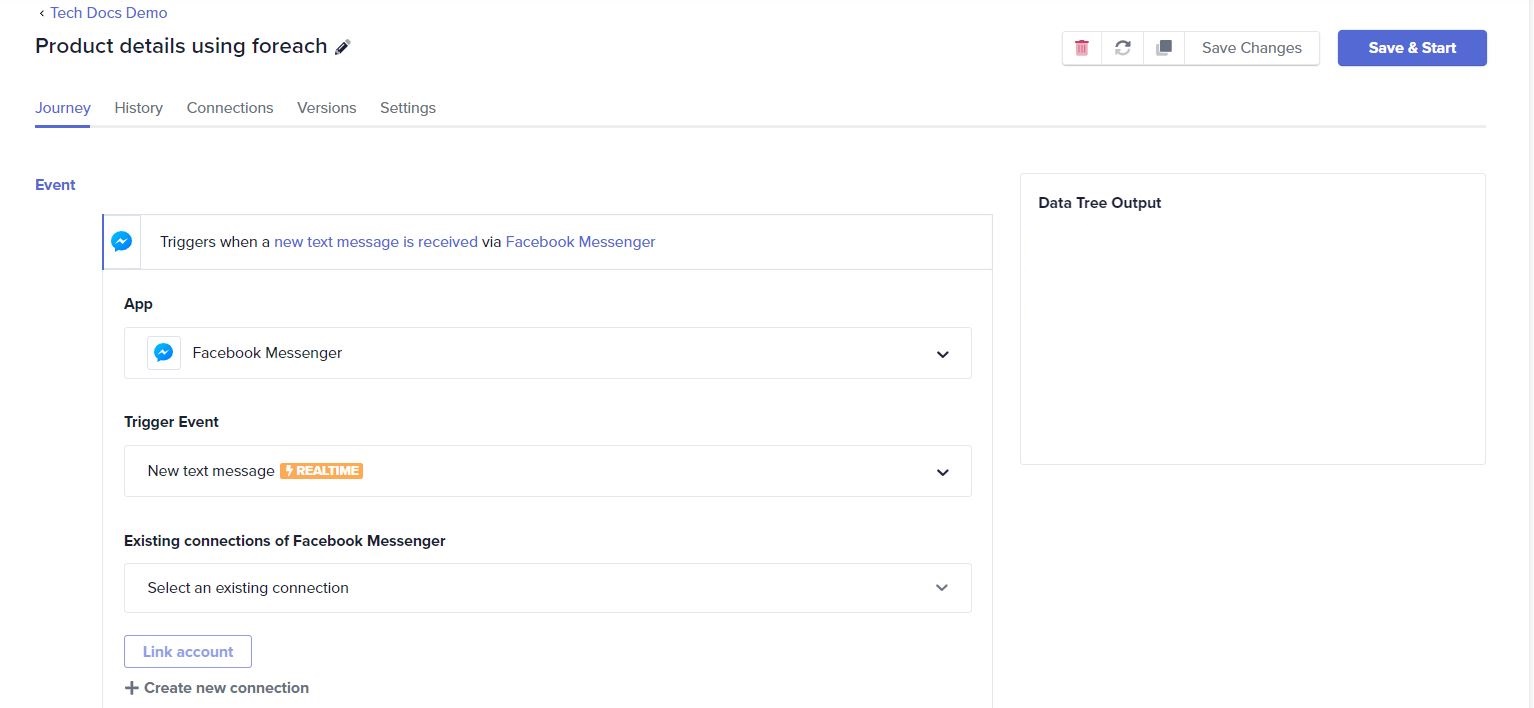Click the Messenger icon on the trigger header
The width and height of the screenshot is (1534, 708).
coord(122,241)
